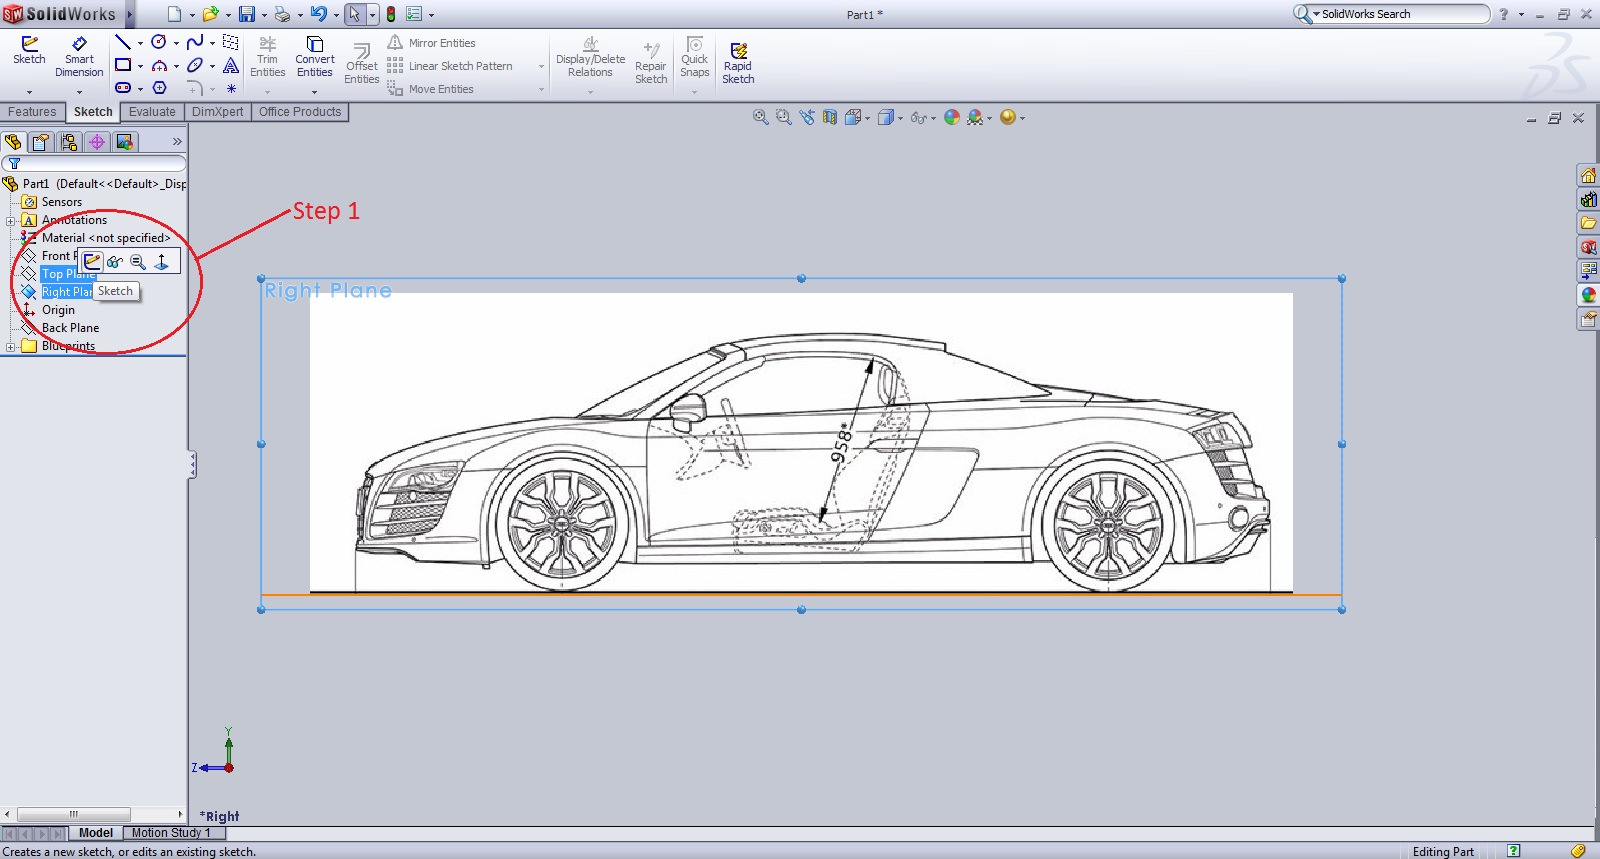Image resolution: width=1600 pixels, height=859 pixels.
Task: Switch to the Features tab
Action: pos(32,112)
